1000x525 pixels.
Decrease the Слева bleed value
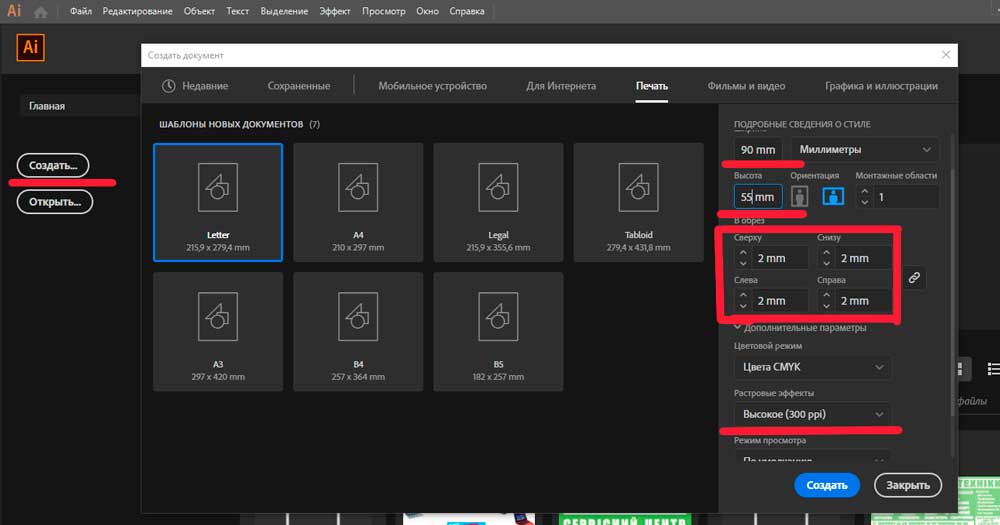pos(743,306)
